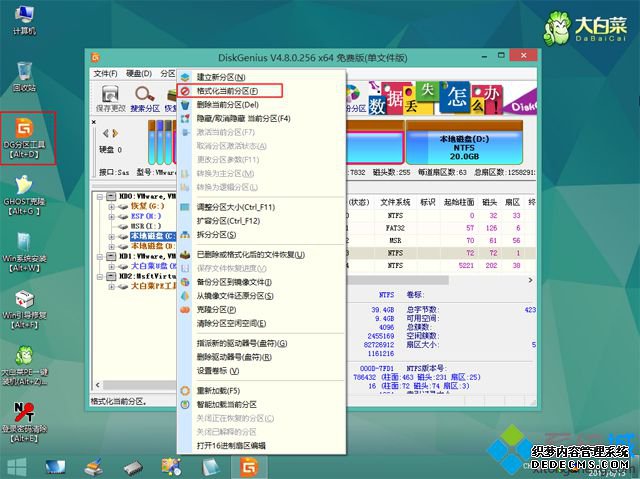Click the 建立新分区 menu entry icon
The width and height of the screenshot is (640, 479).
click(185, 77)
